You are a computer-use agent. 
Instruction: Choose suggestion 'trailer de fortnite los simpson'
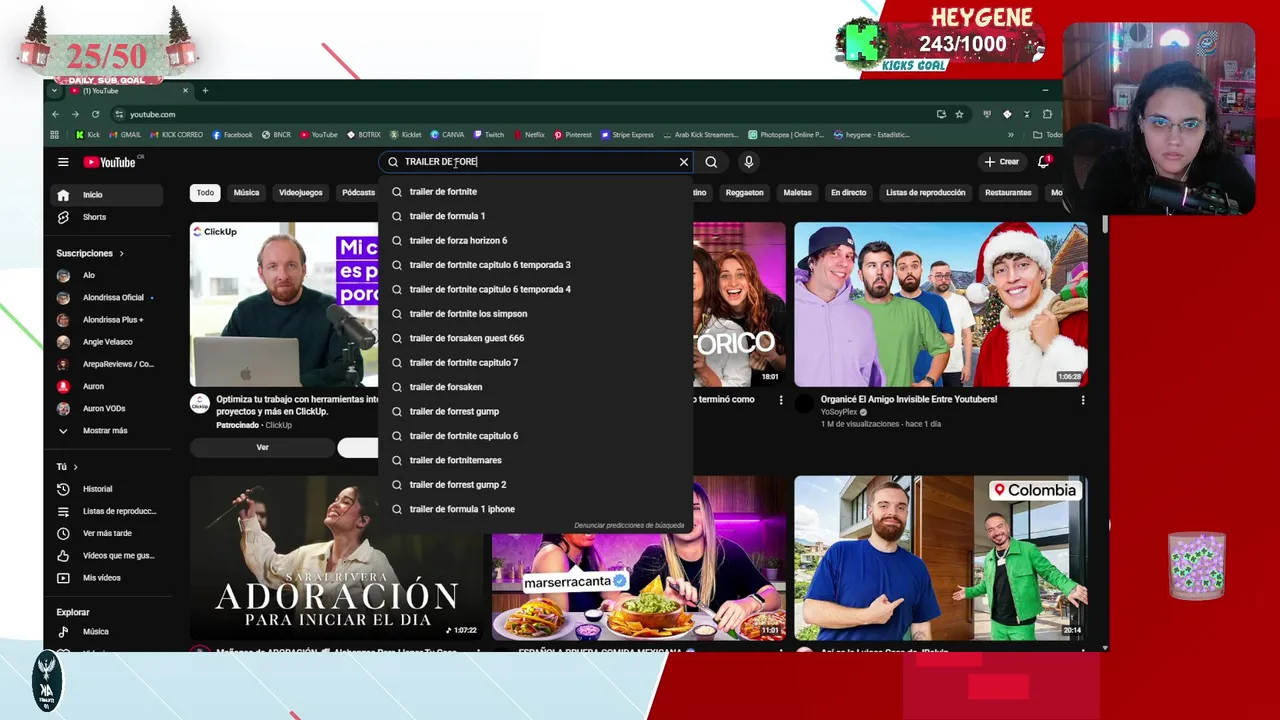point(536,314)
